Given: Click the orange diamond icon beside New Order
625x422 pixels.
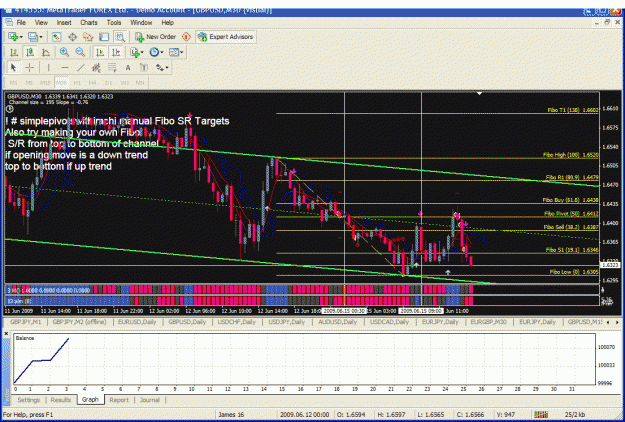Looking at the screenshot, I should click(186, 37).
